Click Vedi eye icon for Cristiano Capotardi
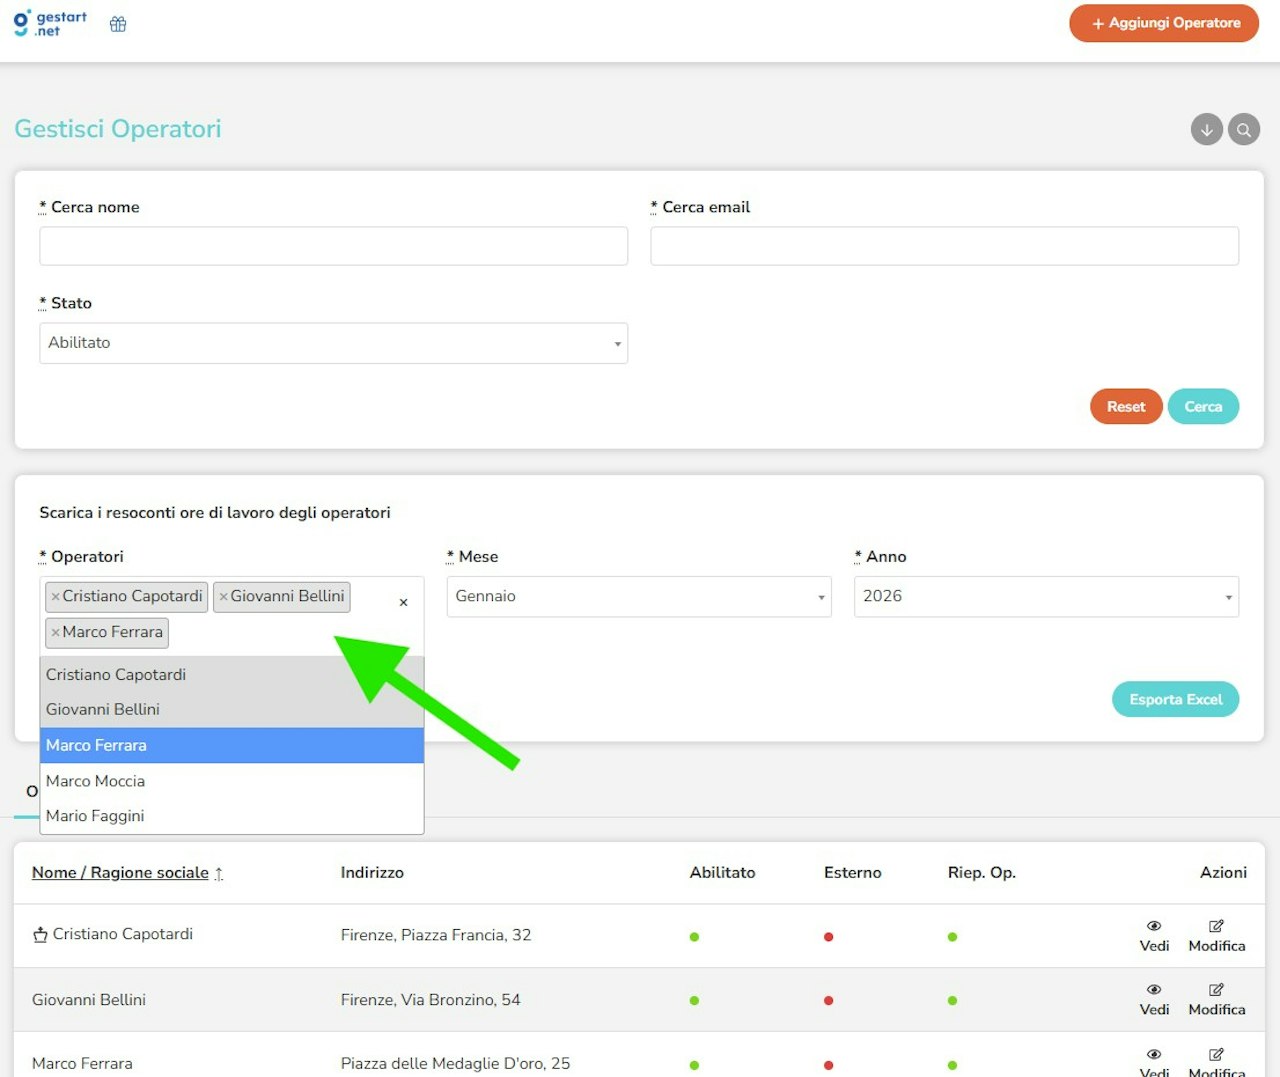 1154,926
